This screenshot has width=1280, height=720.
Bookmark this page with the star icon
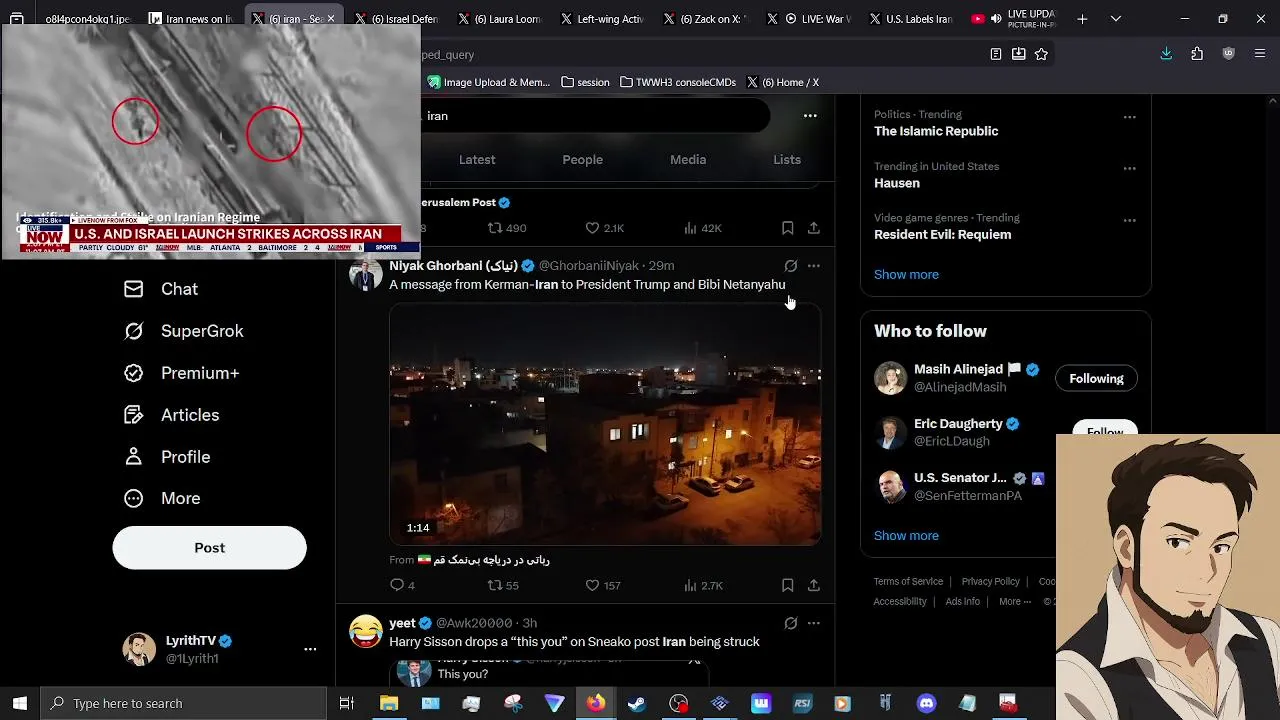[x=1041, y=54]
